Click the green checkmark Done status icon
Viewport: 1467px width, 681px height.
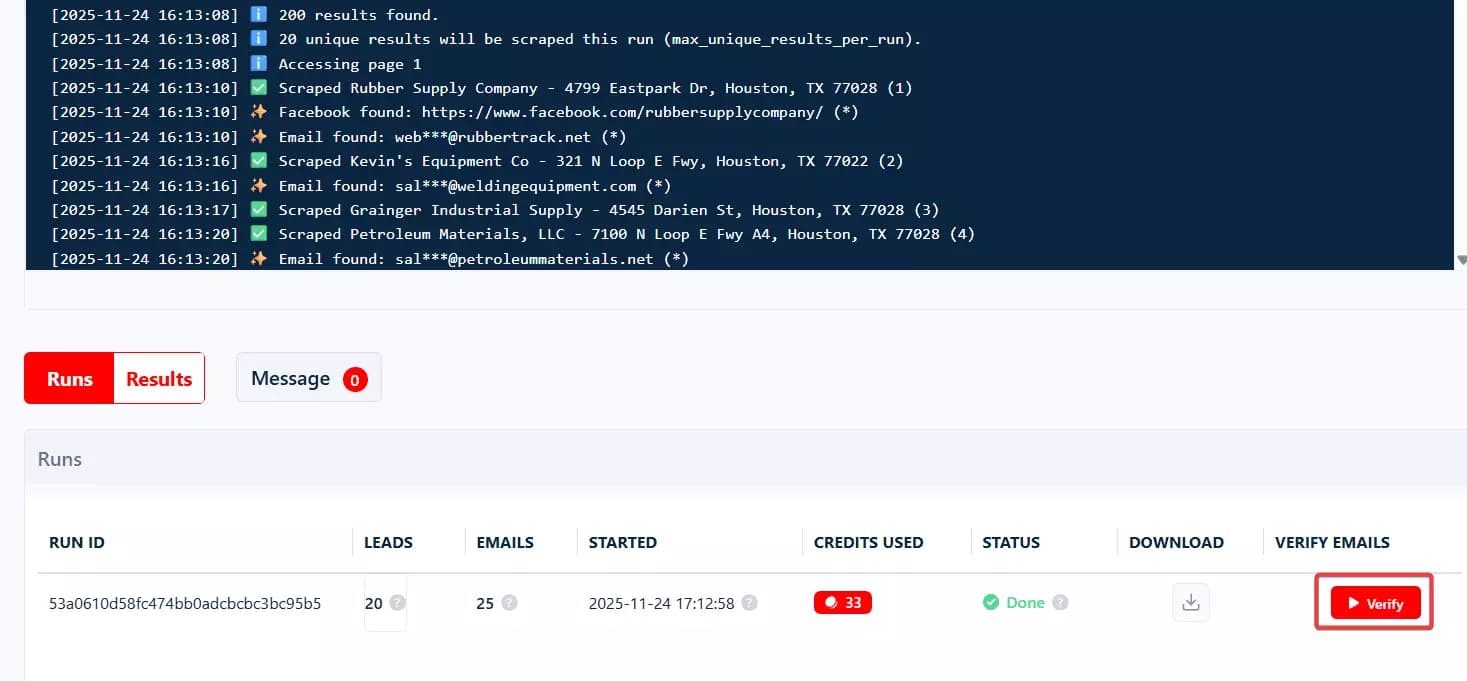pyautogui.click(x=990, y=603)
